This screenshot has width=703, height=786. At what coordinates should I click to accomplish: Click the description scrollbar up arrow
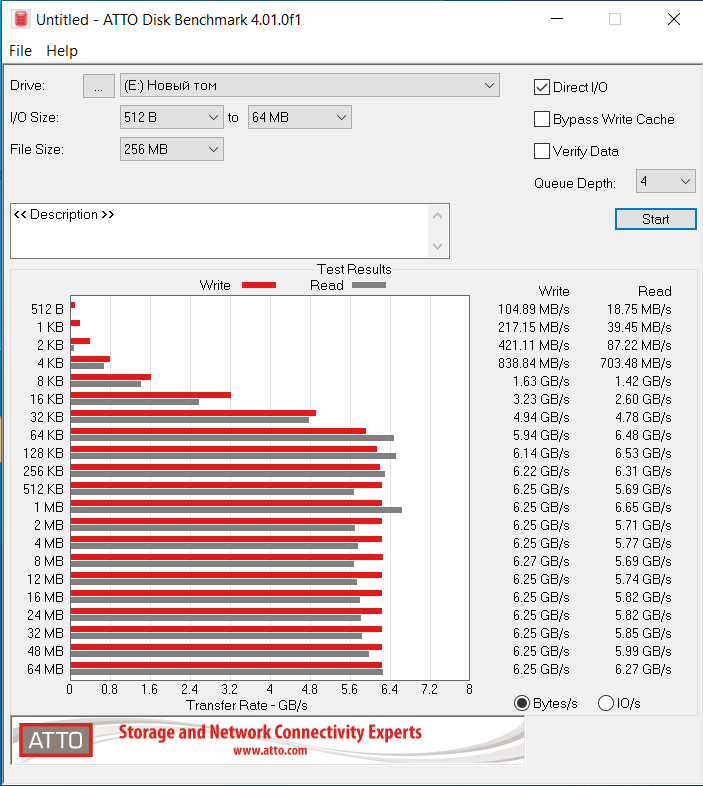click(437, 216)
